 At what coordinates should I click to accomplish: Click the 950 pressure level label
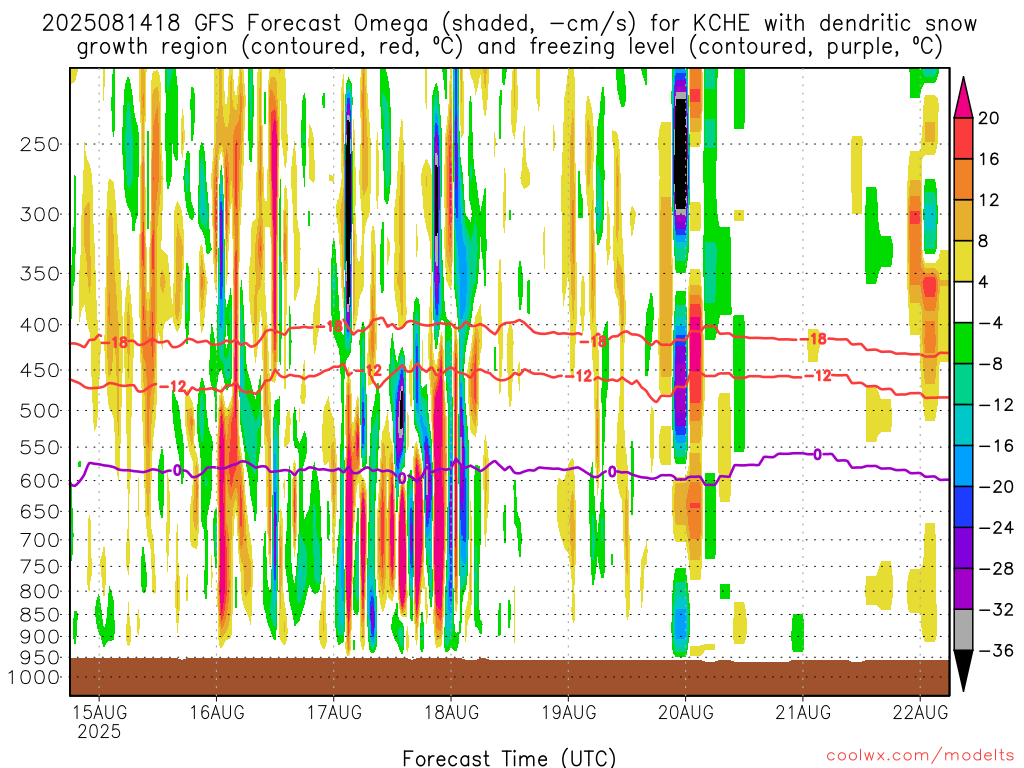pos(40,658)
